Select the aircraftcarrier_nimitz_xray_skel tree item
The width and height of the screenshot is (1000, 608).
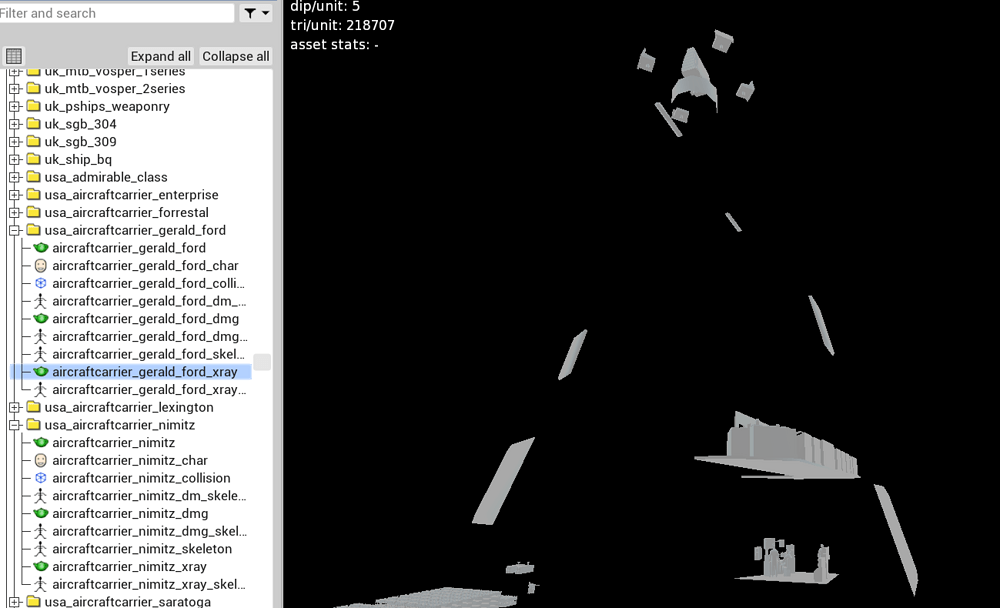click(149, 584)
